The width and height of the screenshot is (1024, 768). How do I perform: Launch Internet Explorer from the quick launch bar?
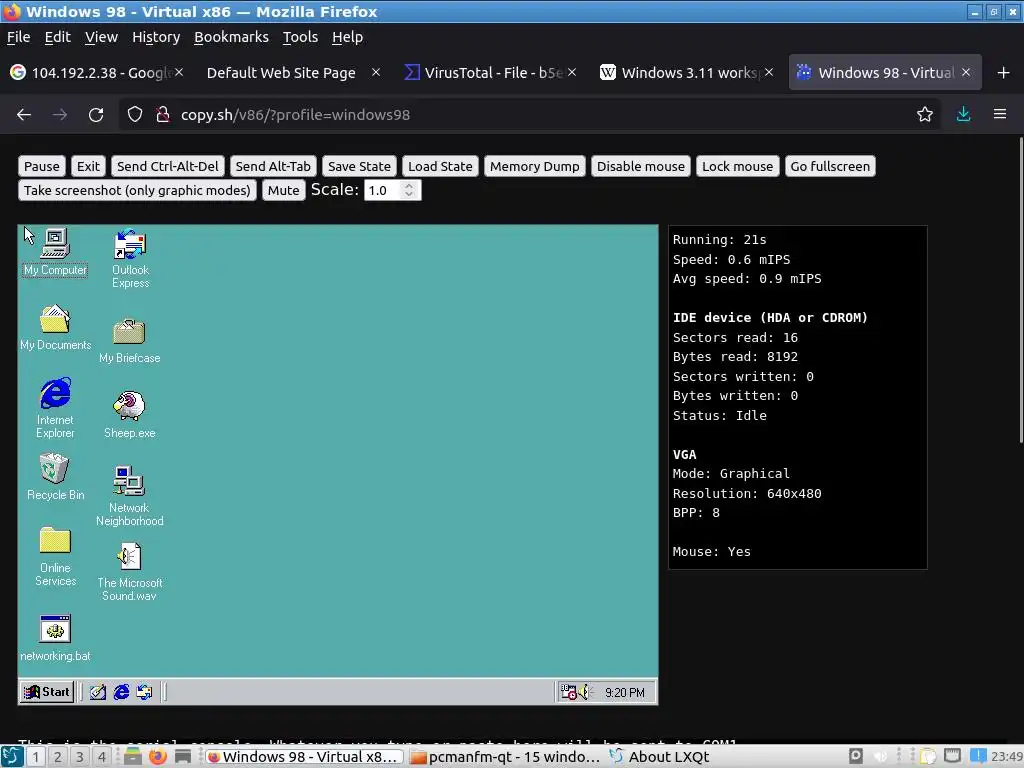[121, 692]
